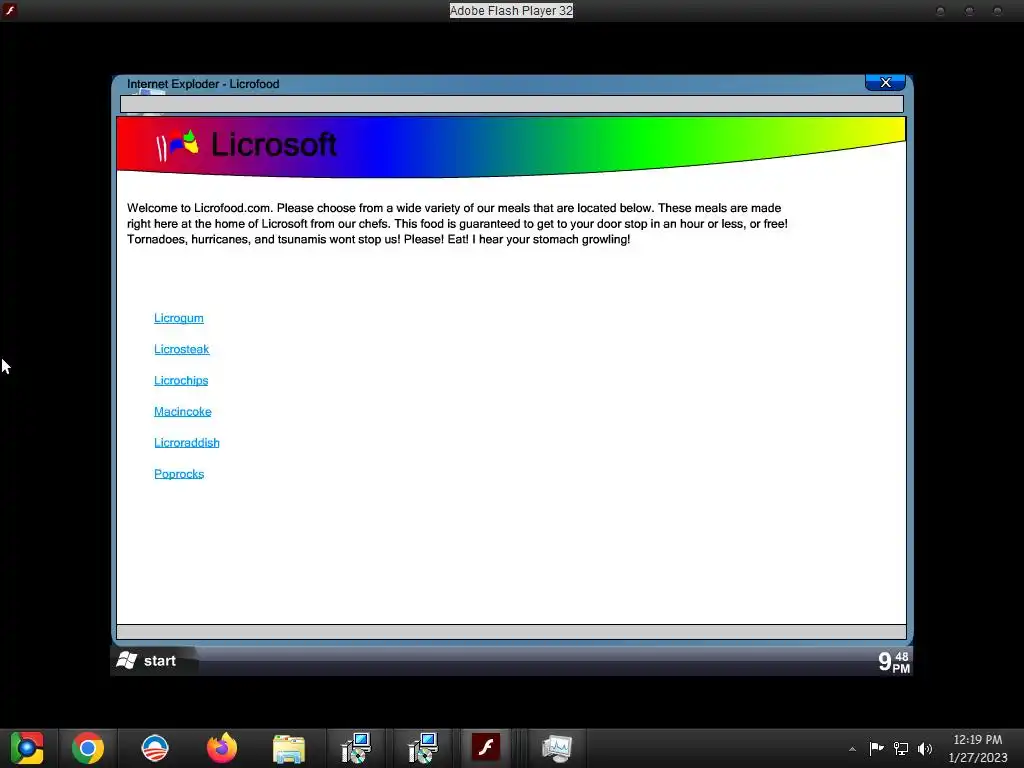The height and width of the screenshot is (768, 1024).
Task: Open the second installer setup icon in the taskbar
Action: (423, 748)
